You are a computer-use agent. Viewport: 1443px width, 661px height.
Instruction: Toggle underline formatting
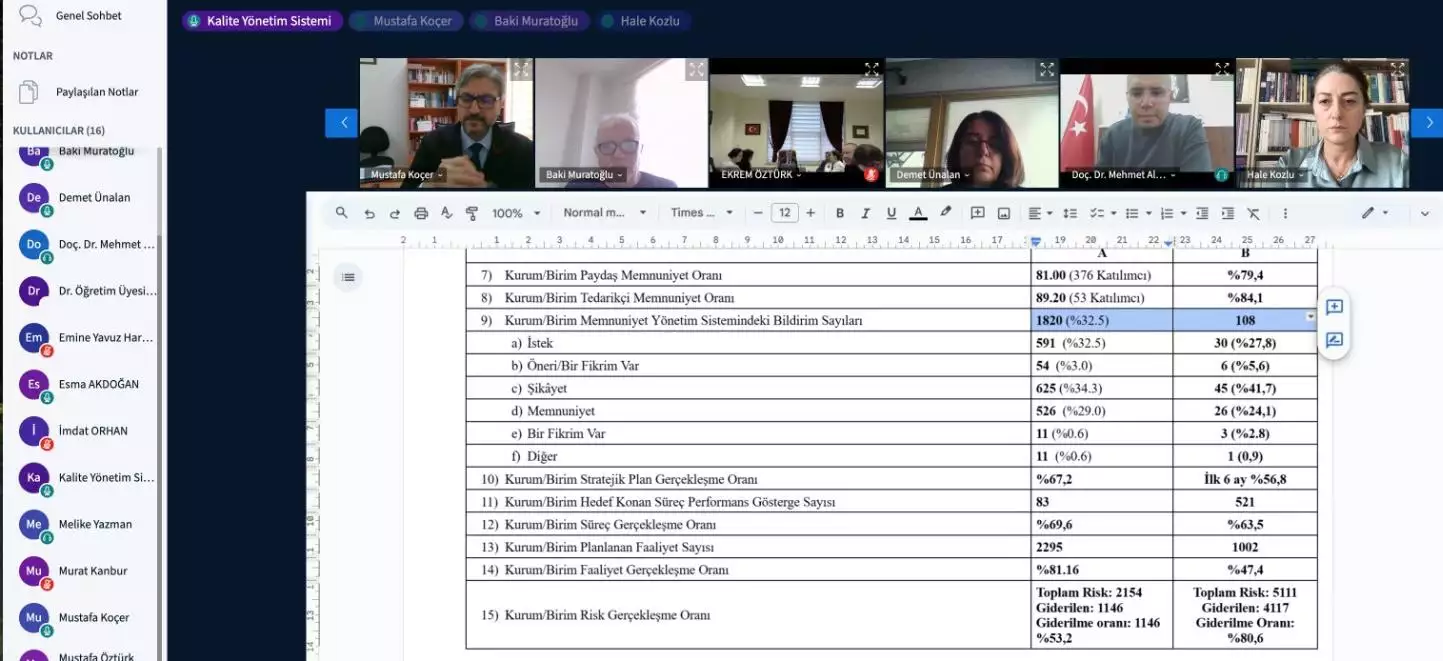(x=891, y=213)
